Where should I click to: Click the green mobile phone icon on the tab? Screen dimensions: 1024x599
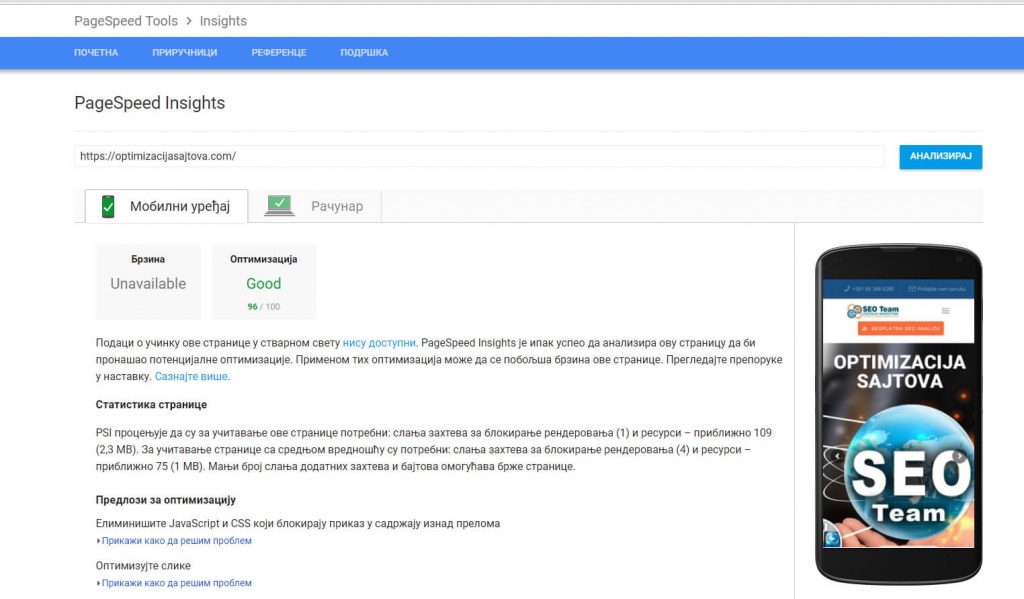(x=107, y=206)
